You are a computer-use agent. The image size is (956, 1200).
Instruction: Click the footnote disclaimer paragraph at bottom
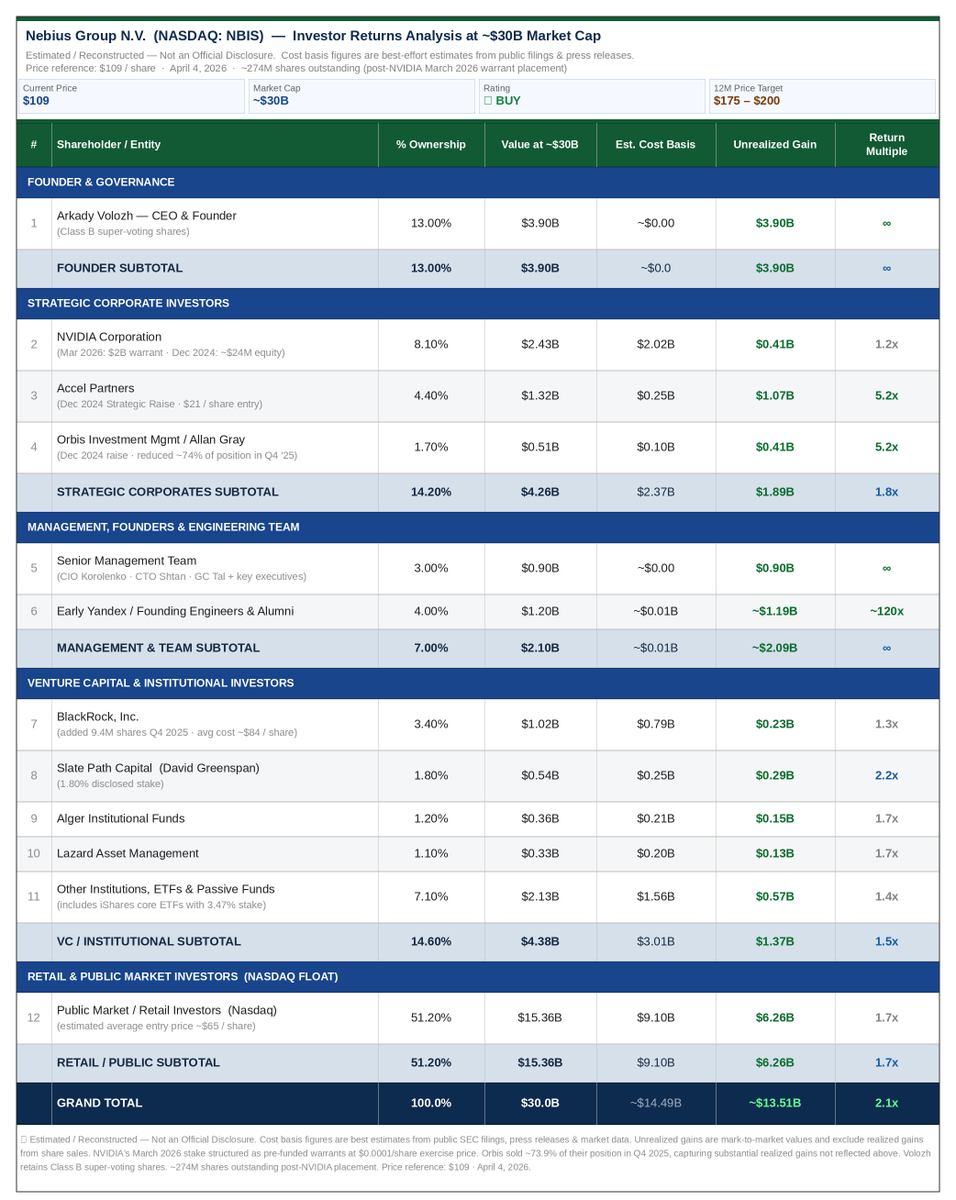pos(478,1153)
